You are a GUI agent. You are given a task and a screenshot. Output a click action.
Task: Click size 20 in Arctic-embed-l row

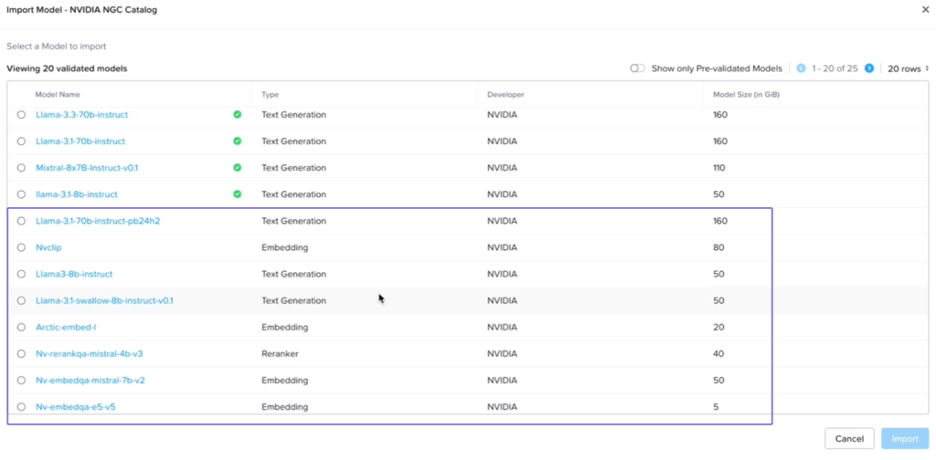(x=719, y=327)
